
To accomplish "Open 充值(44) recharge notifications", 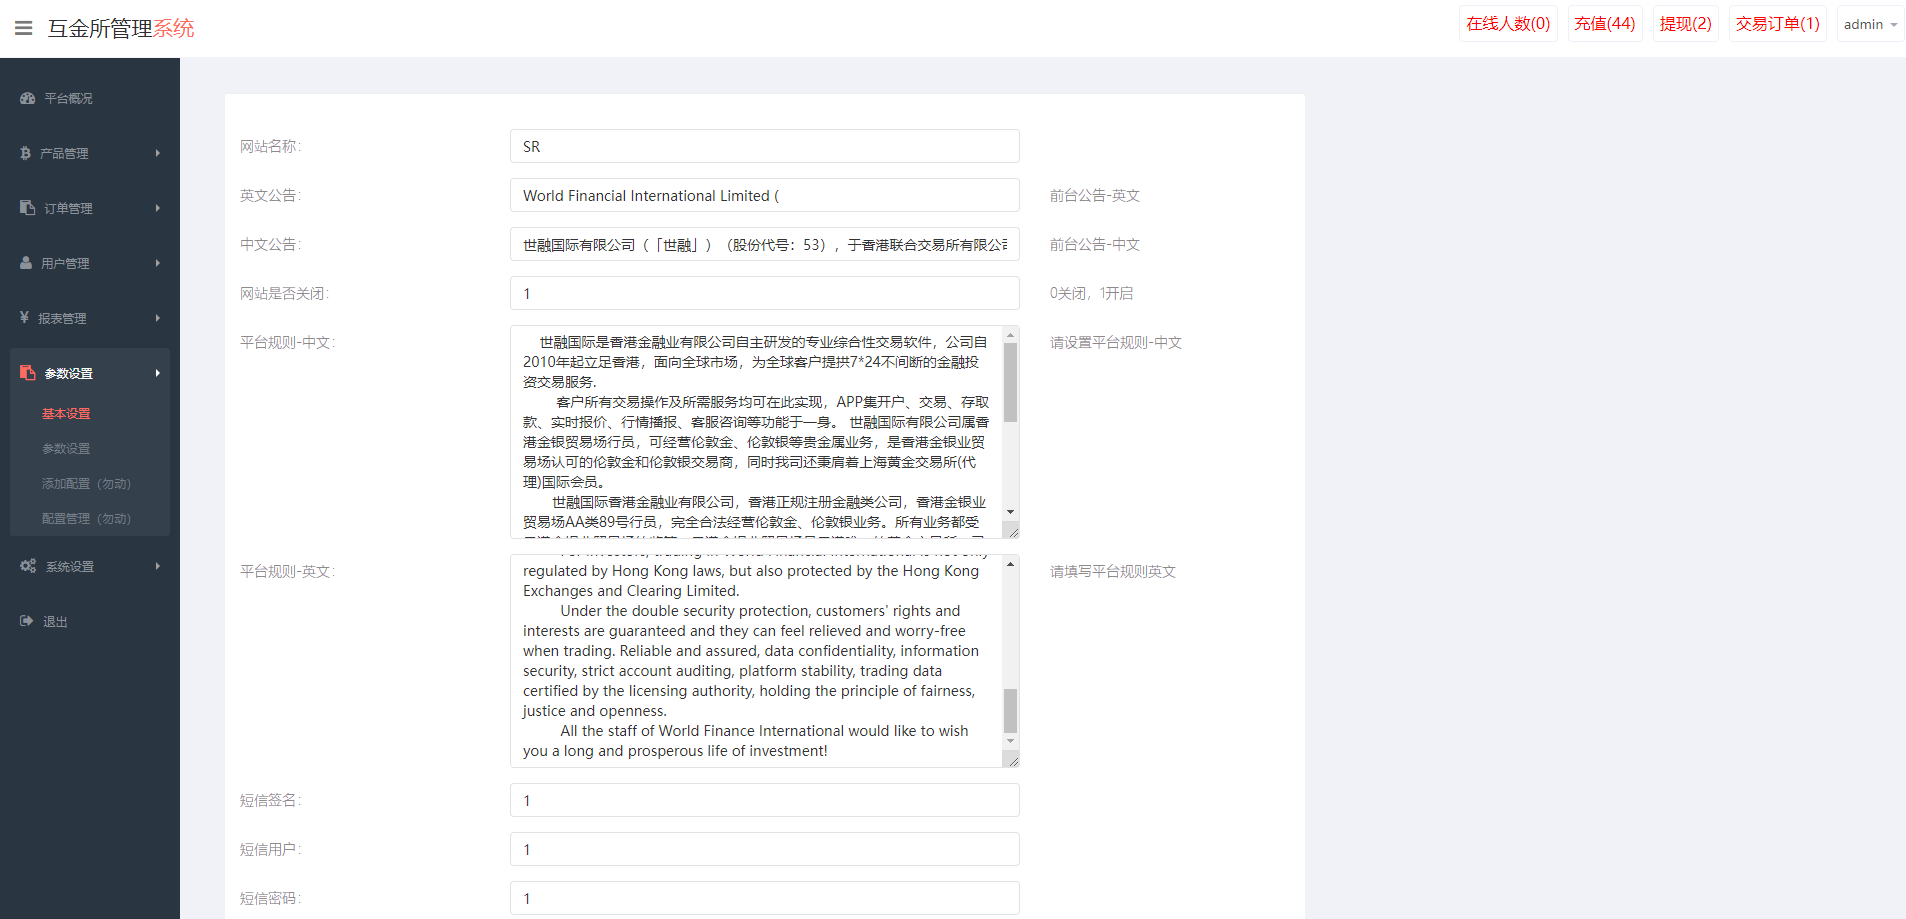I will point(1604,24).
